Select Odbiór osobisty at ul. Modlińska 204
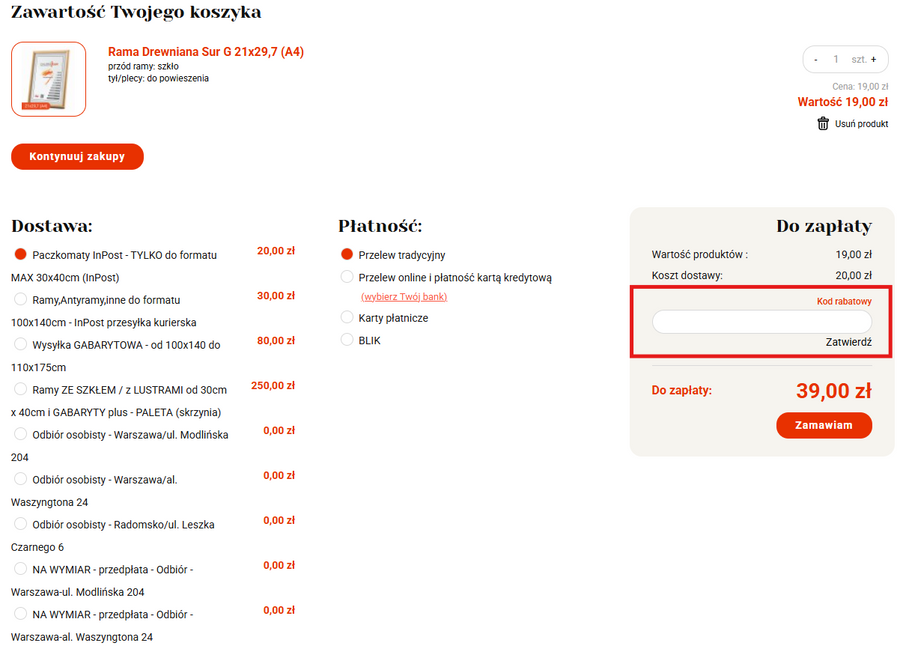 pos(20,434)
